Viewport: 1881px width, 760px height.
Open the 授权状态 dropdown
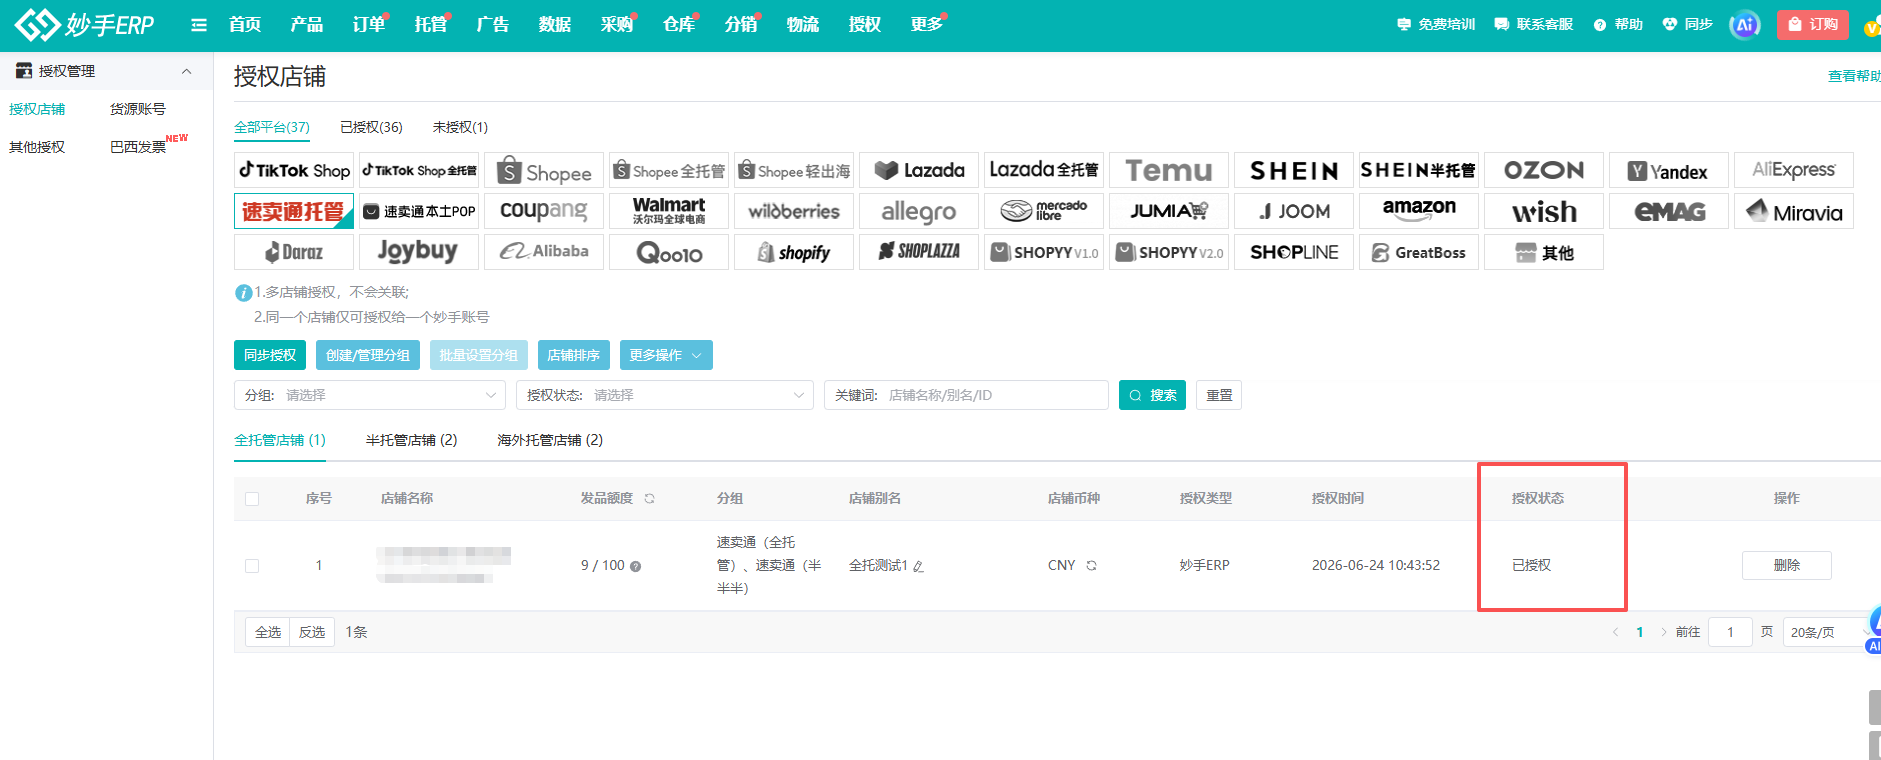(664, 395)
